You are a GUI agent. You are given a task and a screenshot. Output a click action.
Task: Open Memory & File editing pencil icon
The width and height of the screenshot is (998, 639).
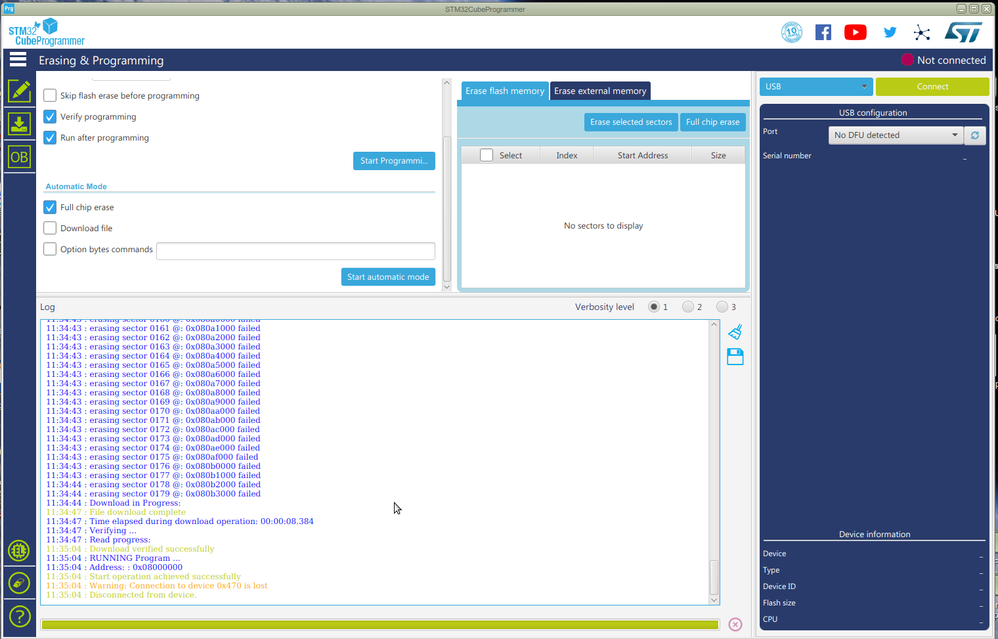click(19, 91)
